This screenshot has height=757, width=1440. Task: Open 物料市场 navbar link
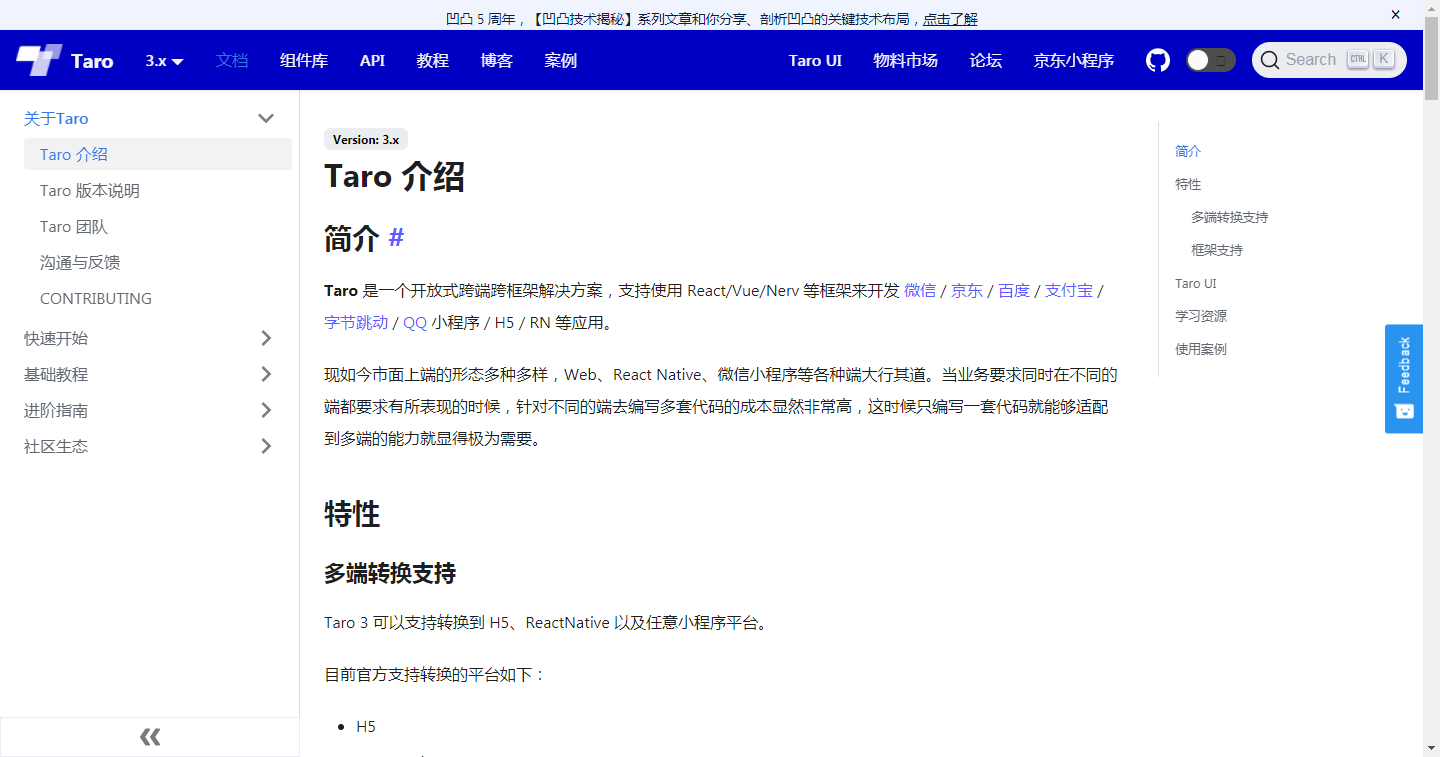[906, 60]
